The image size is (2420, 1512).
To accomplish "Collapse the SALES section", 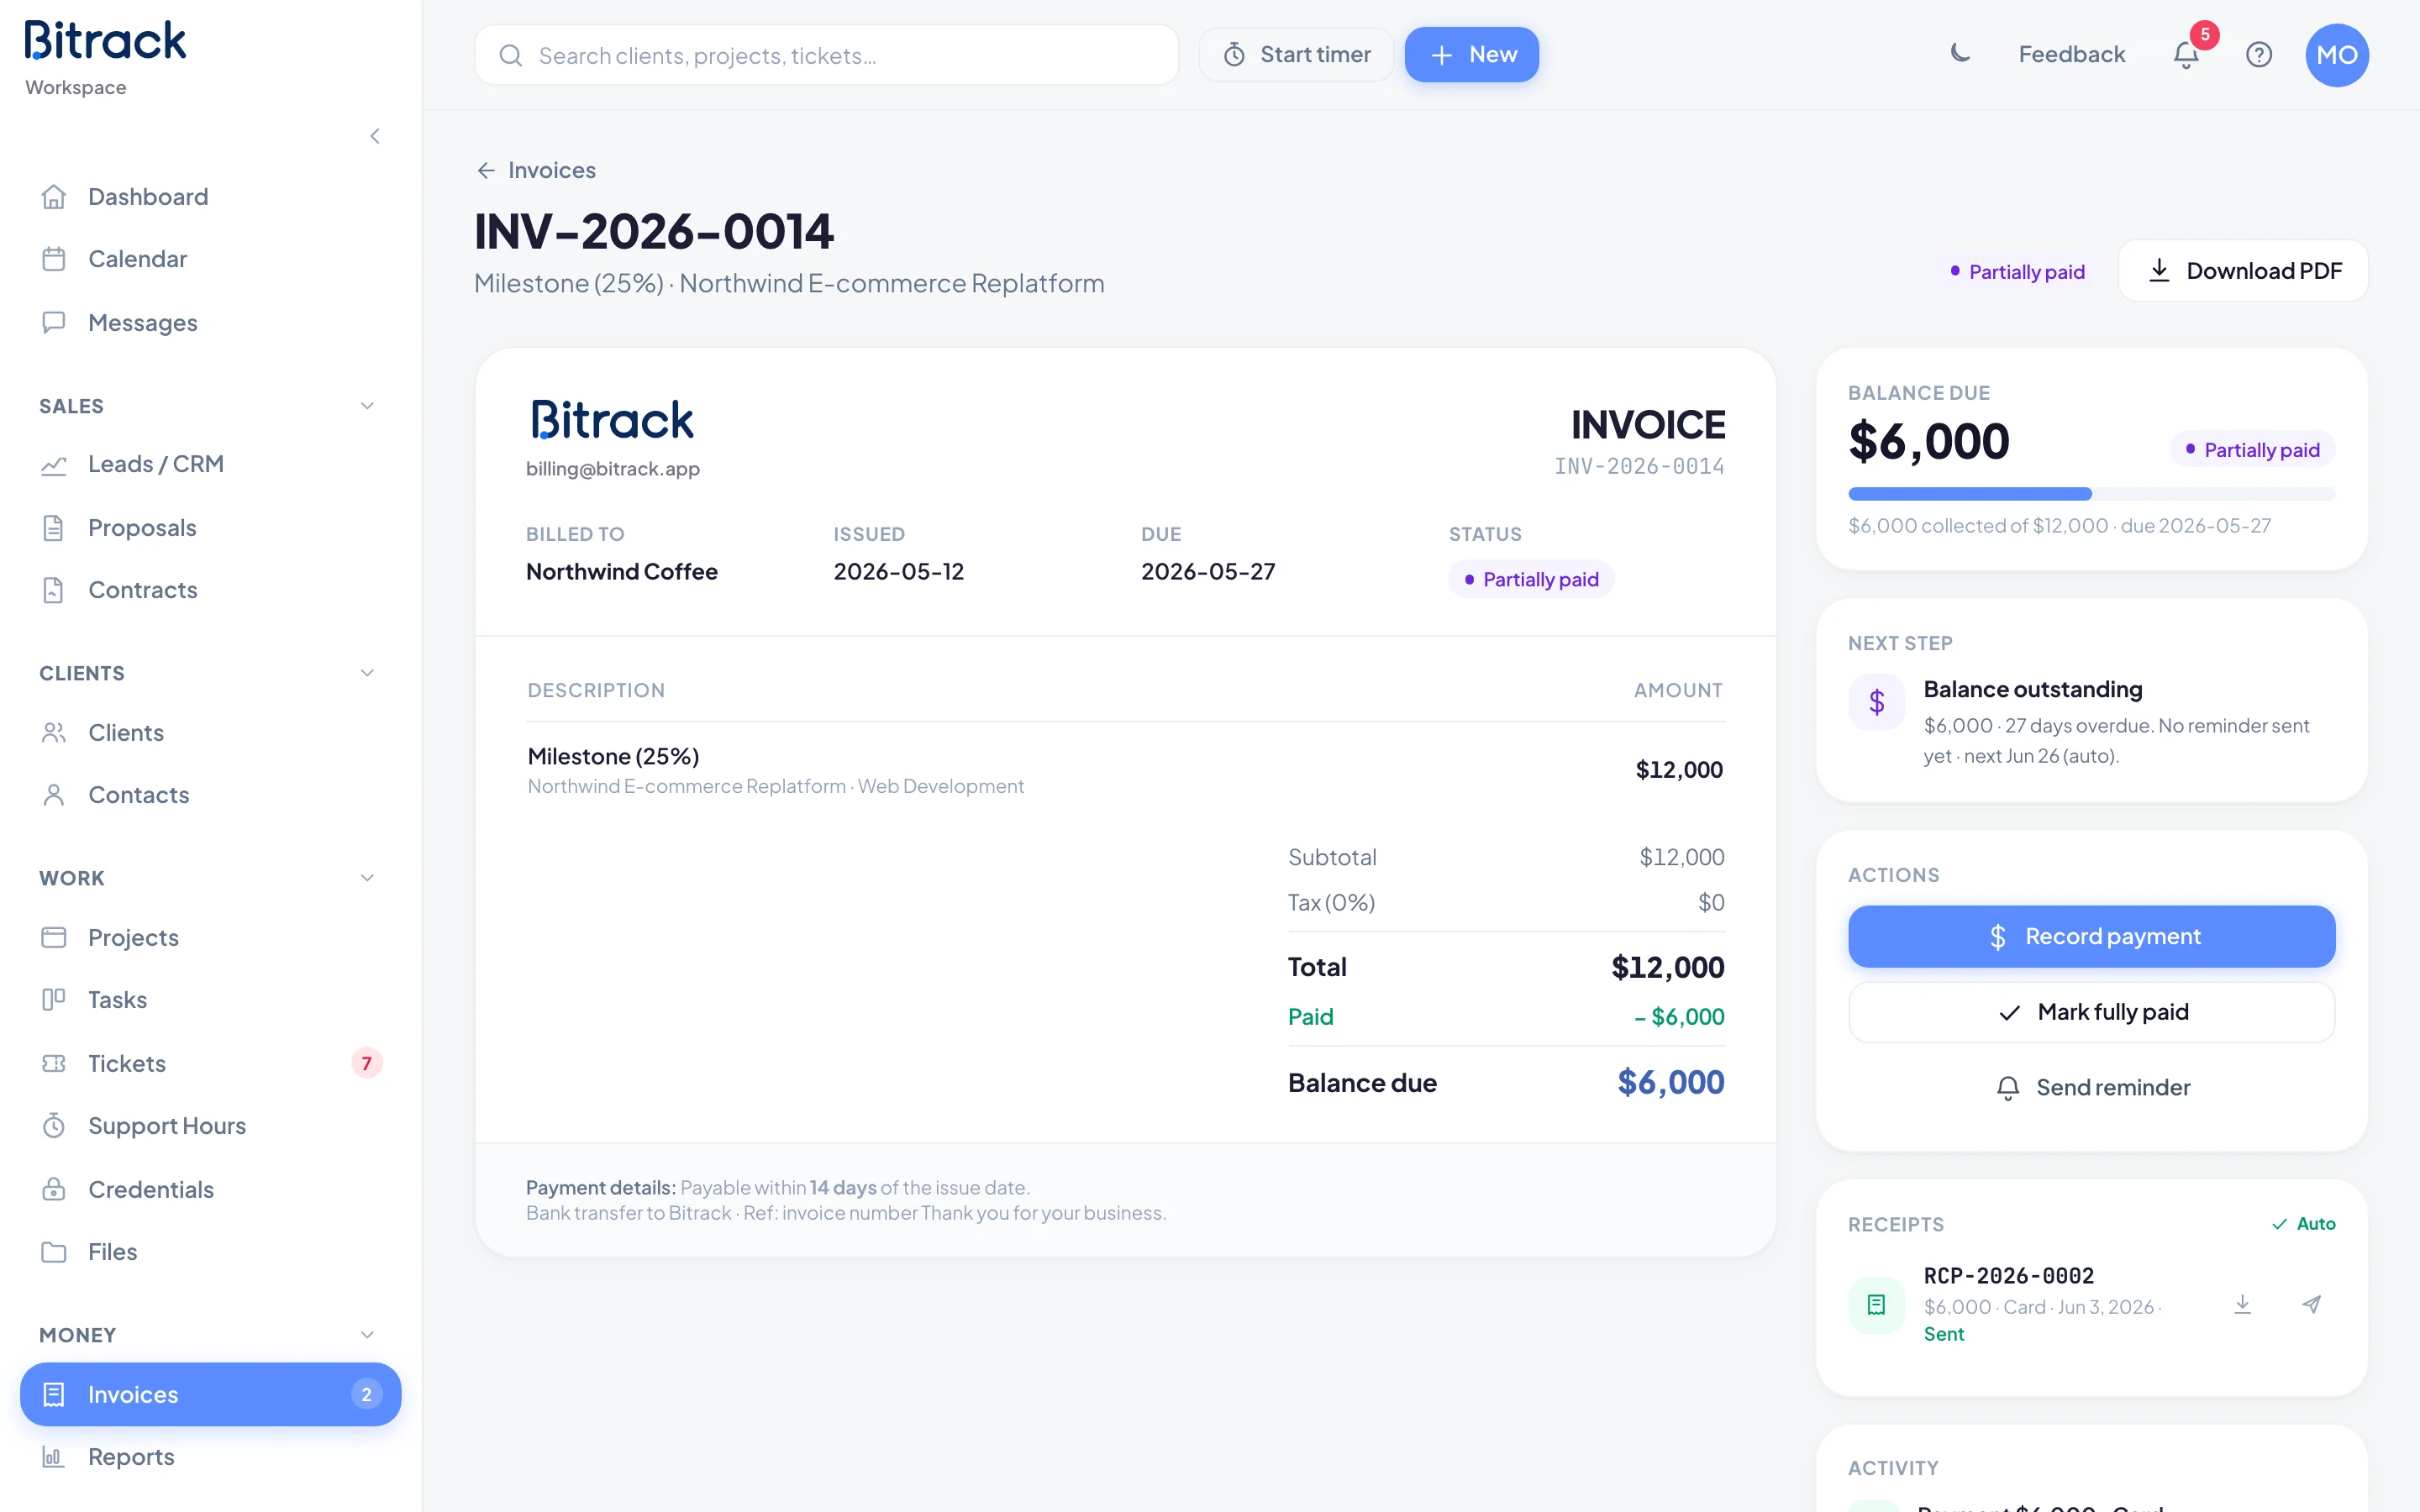I will pyautogui.click(x=367, y=406).
